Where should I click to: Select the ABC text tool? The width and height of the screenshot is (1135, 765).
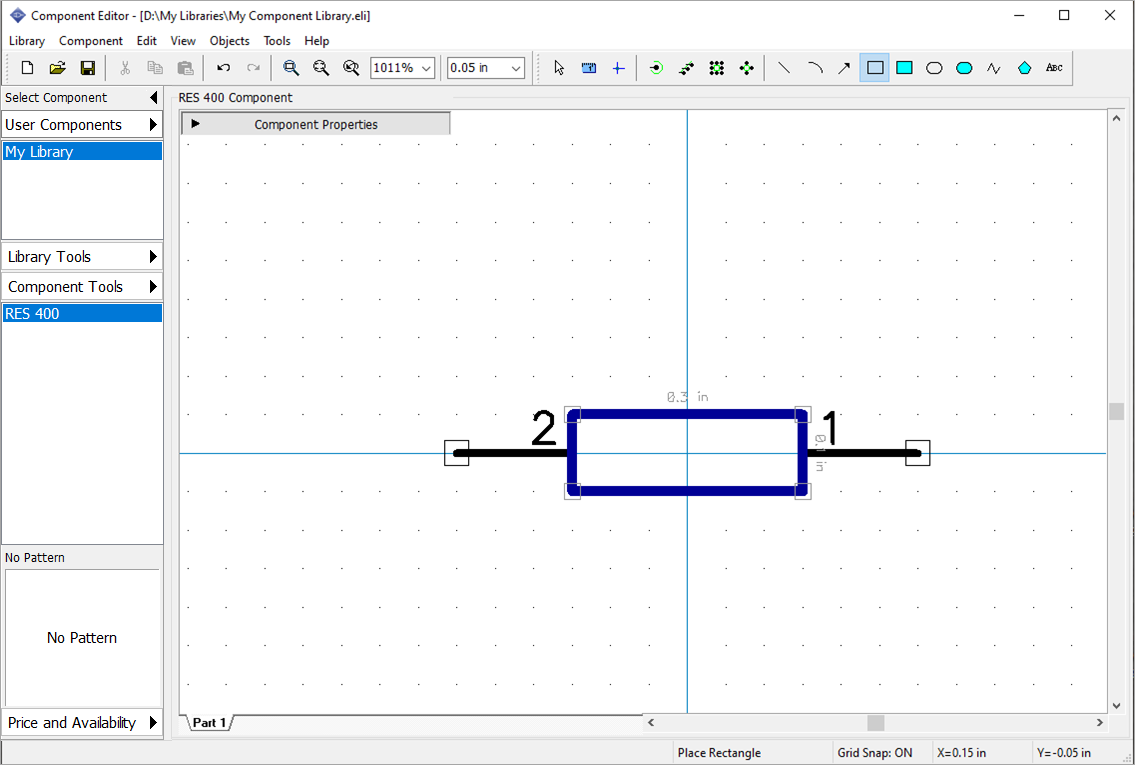click(1054, 68)
